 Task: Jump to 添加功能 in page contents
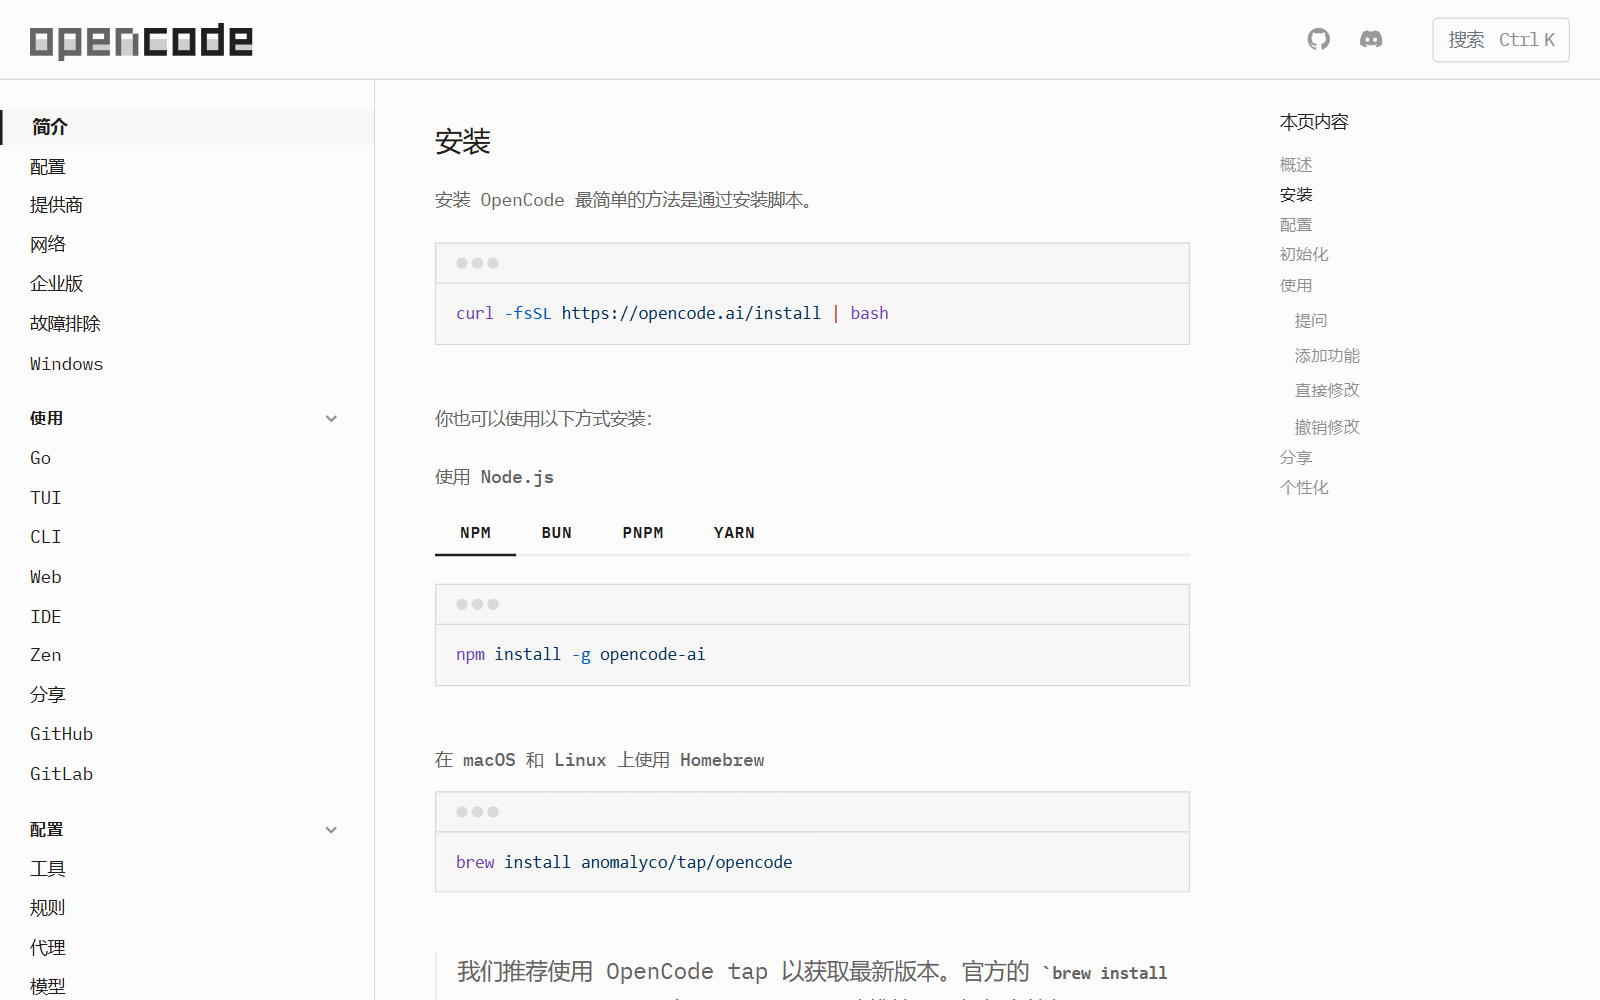click(x=1327, y=356)
